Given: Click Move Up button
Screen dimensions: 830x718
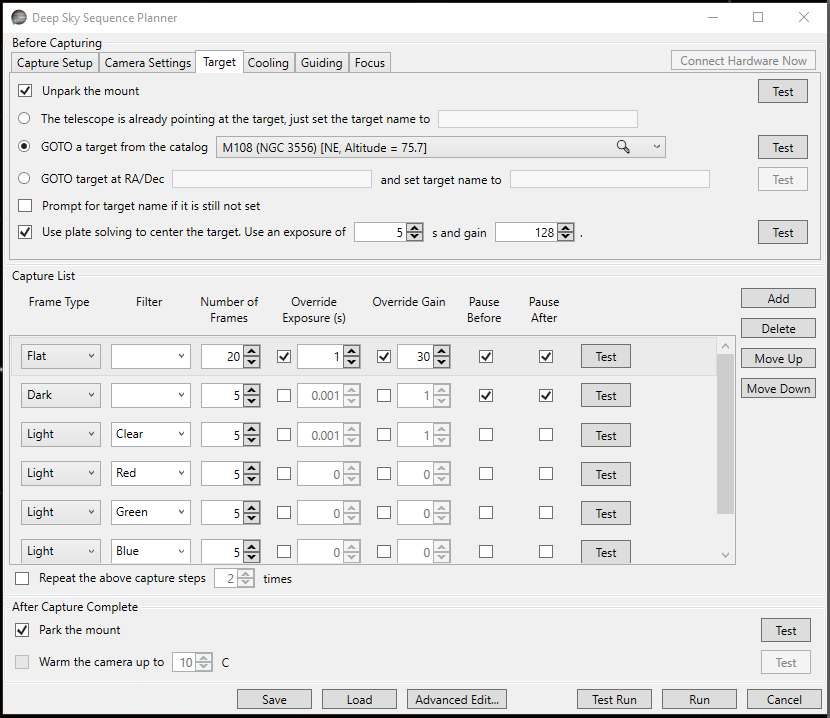Looking at the screenshot, I should (x=778, y=358).
